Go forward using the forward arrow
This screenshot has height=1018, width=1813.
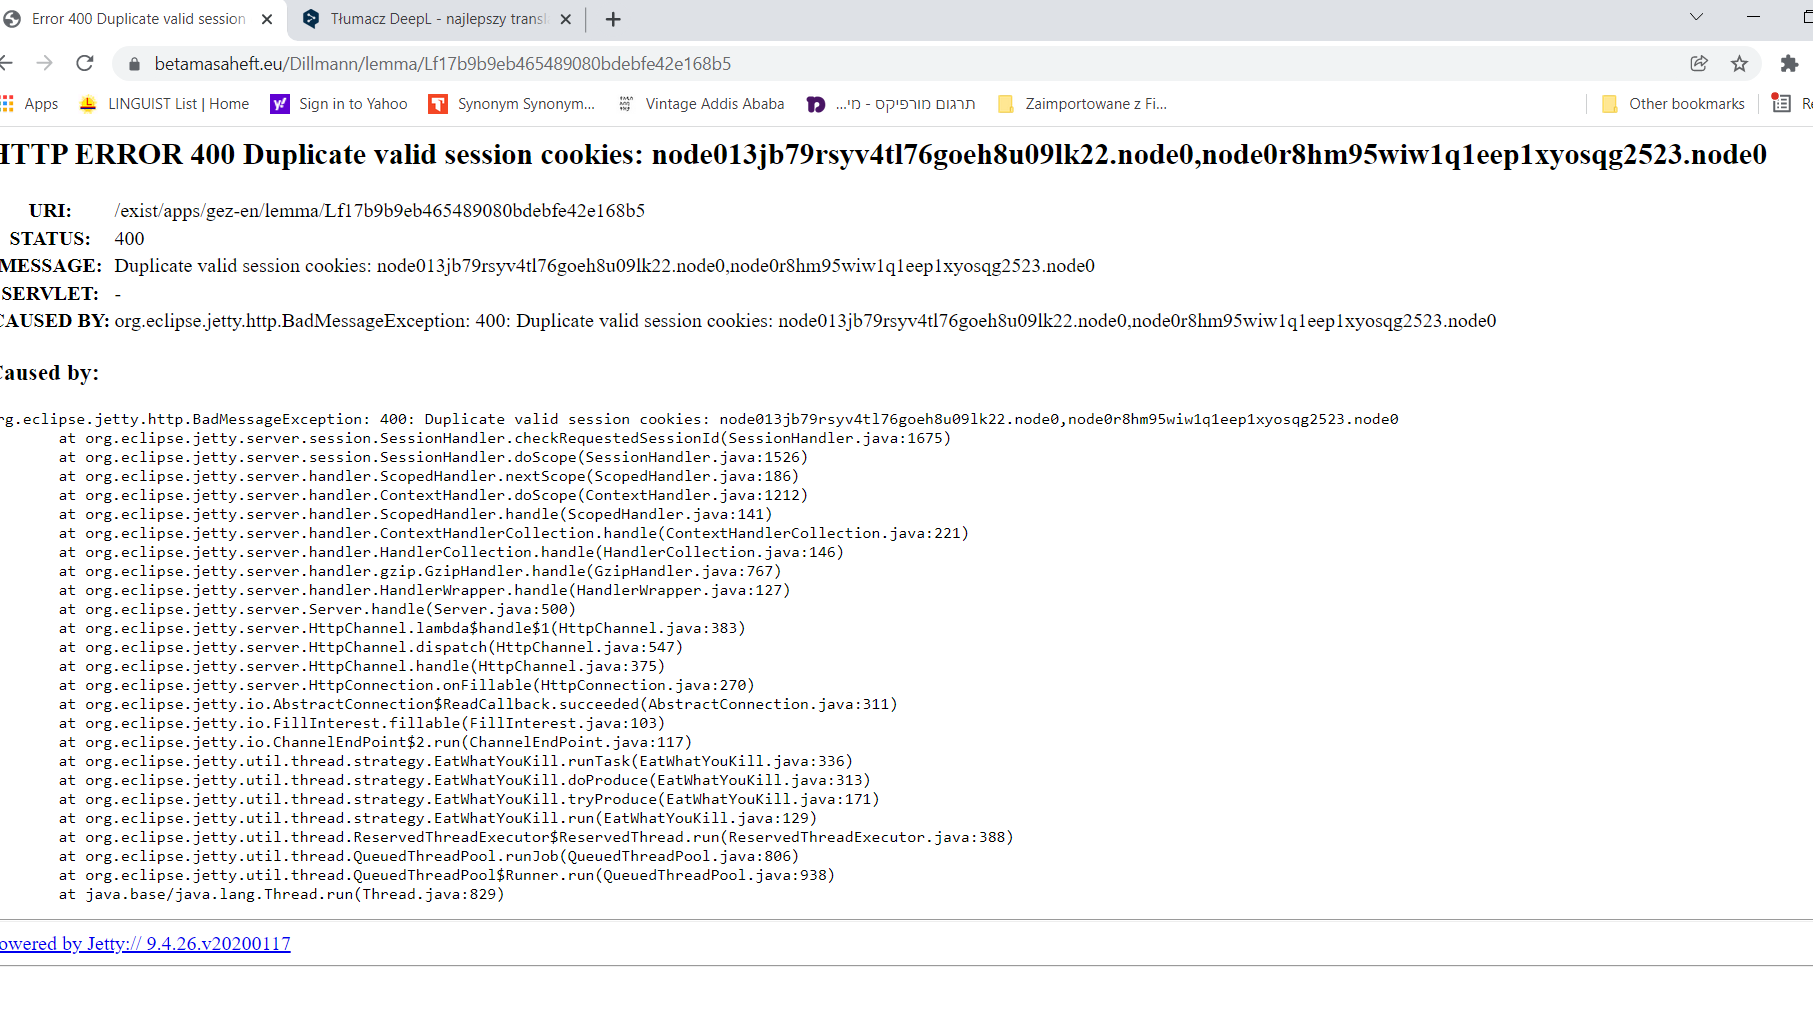coord(45,63)
